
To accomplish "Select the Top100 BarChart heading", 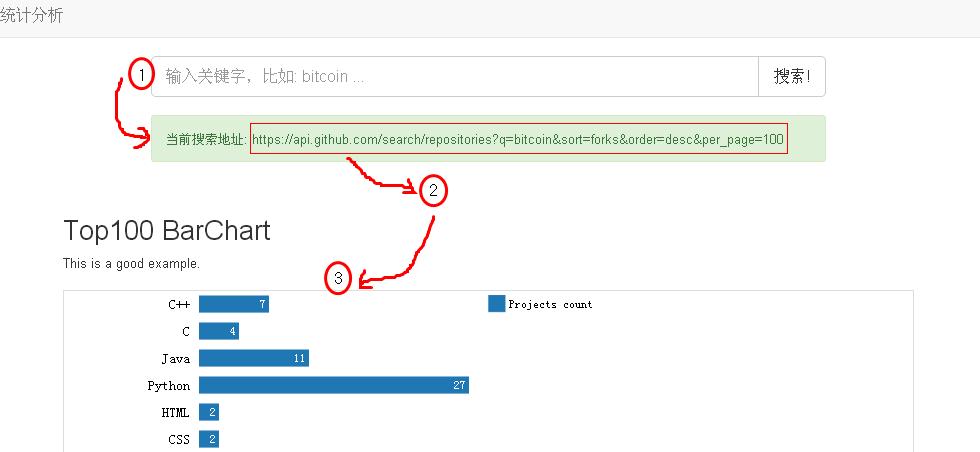I will pos(166,231).
